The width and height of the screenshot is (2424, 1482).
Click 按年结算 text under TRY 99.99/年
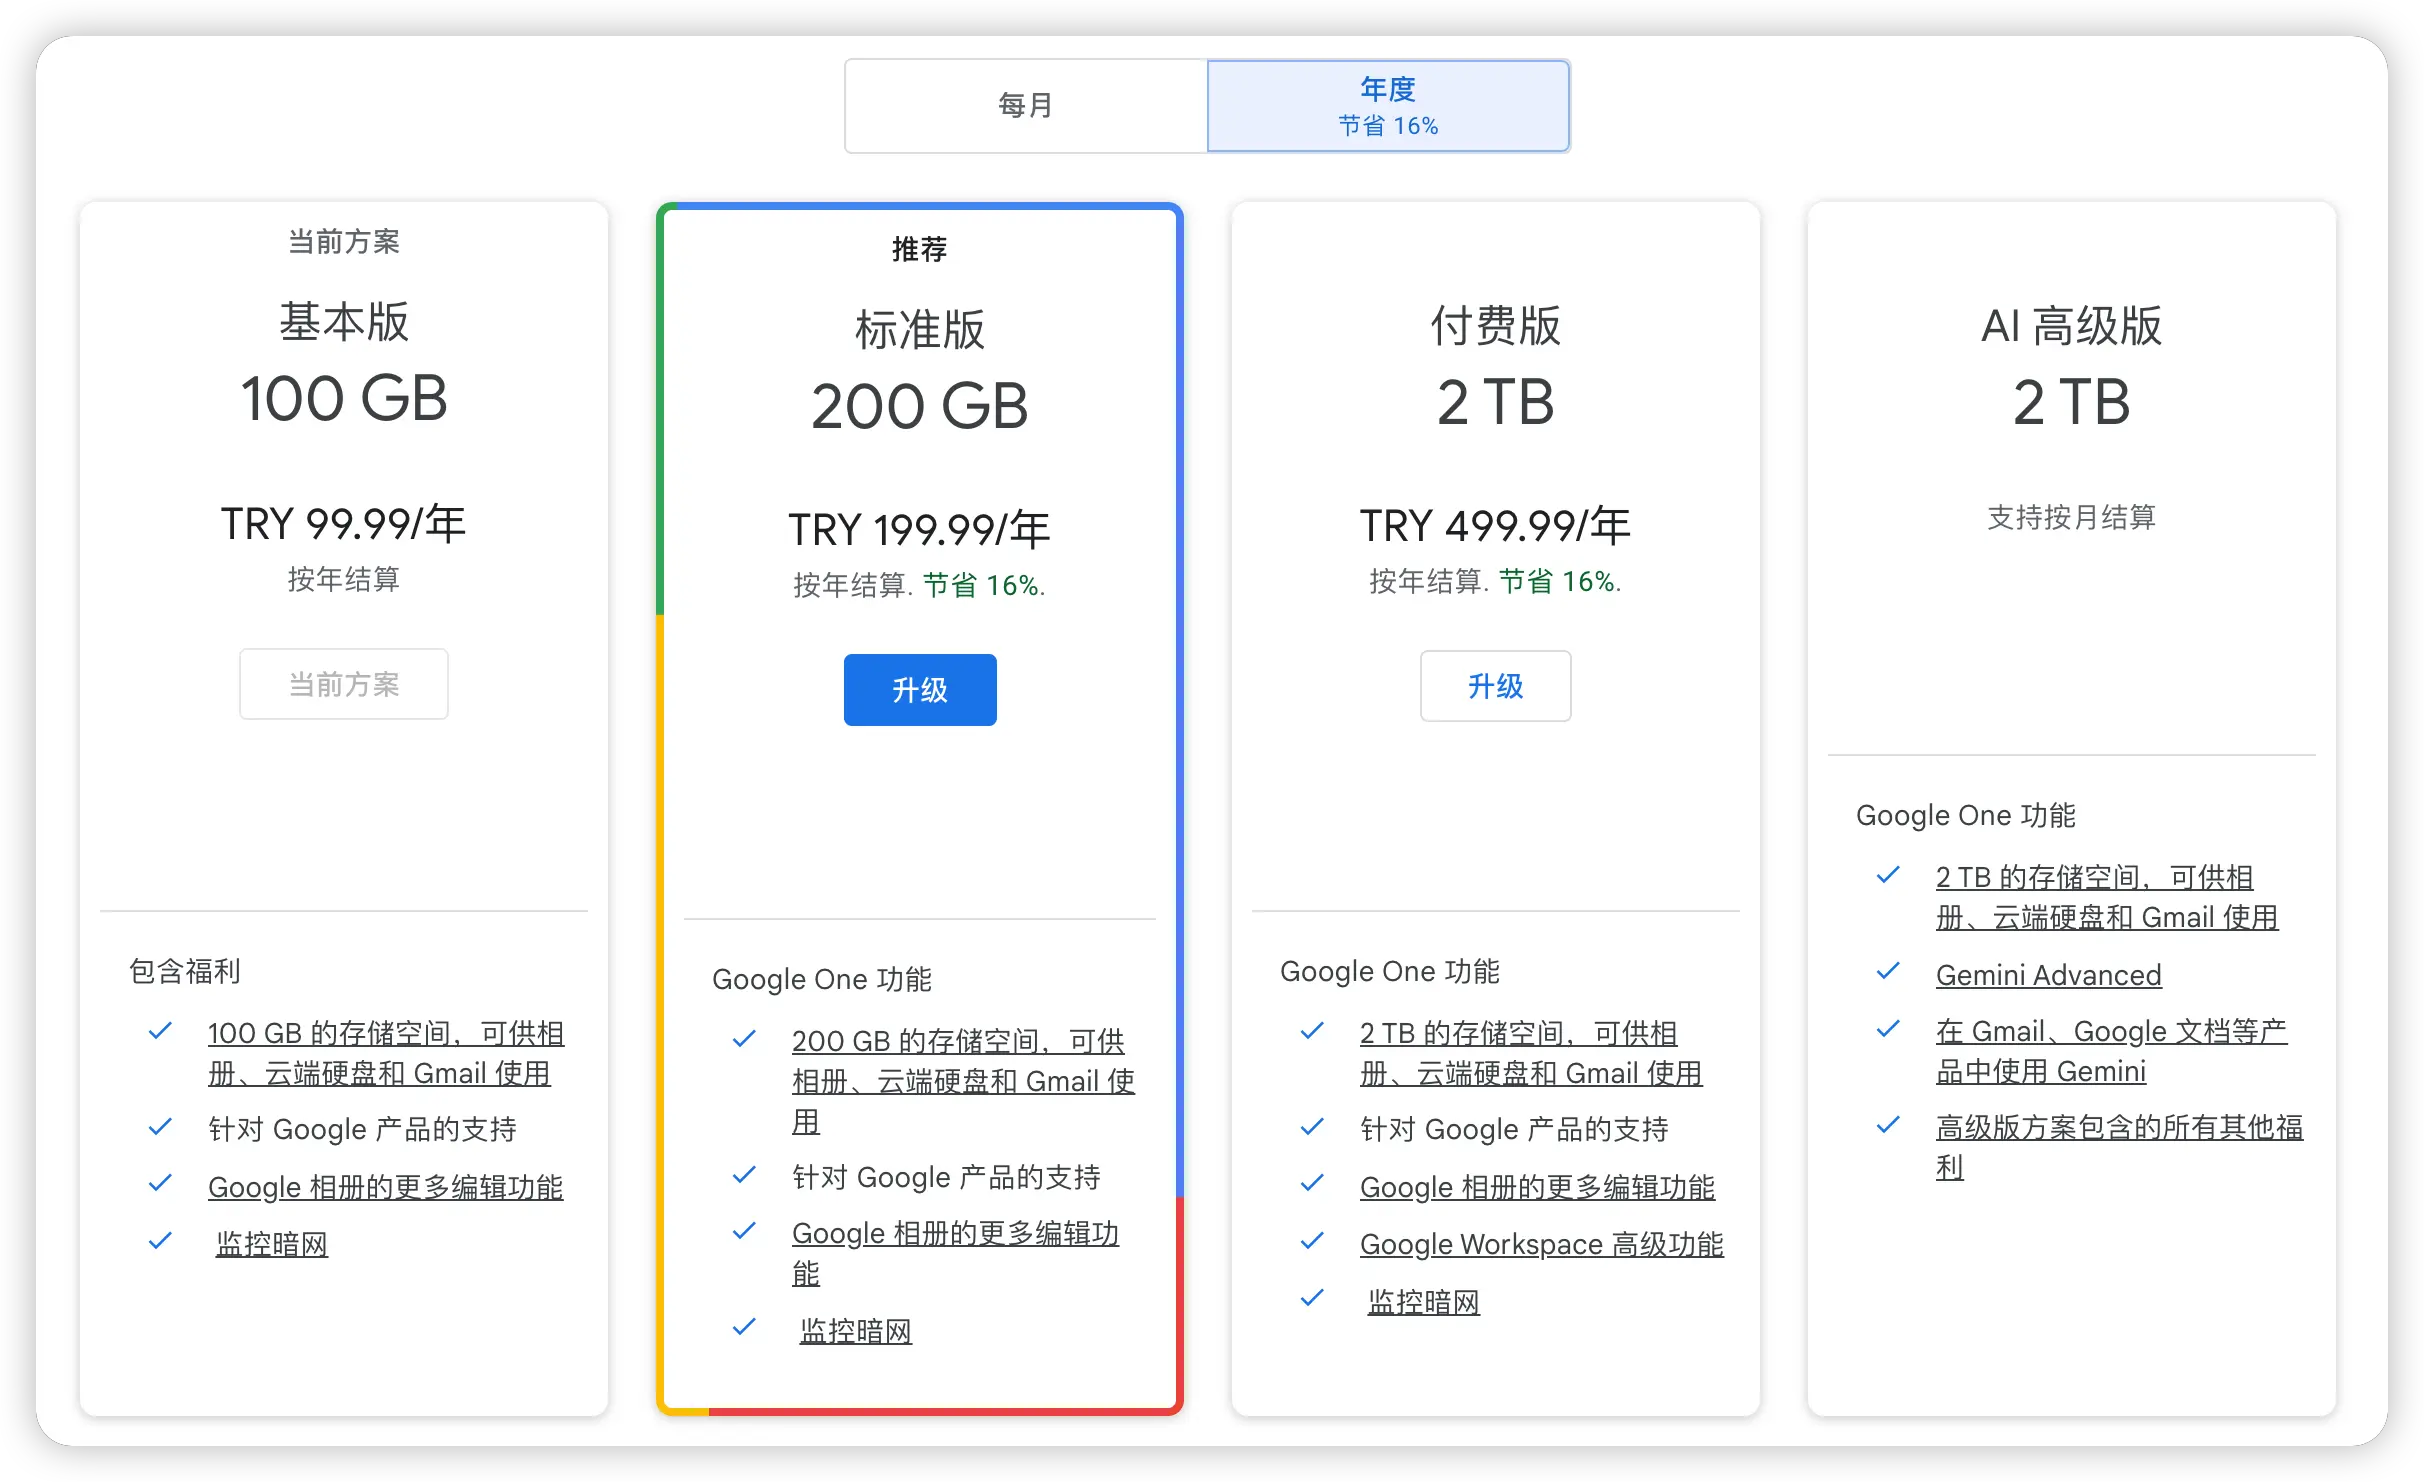344,579
